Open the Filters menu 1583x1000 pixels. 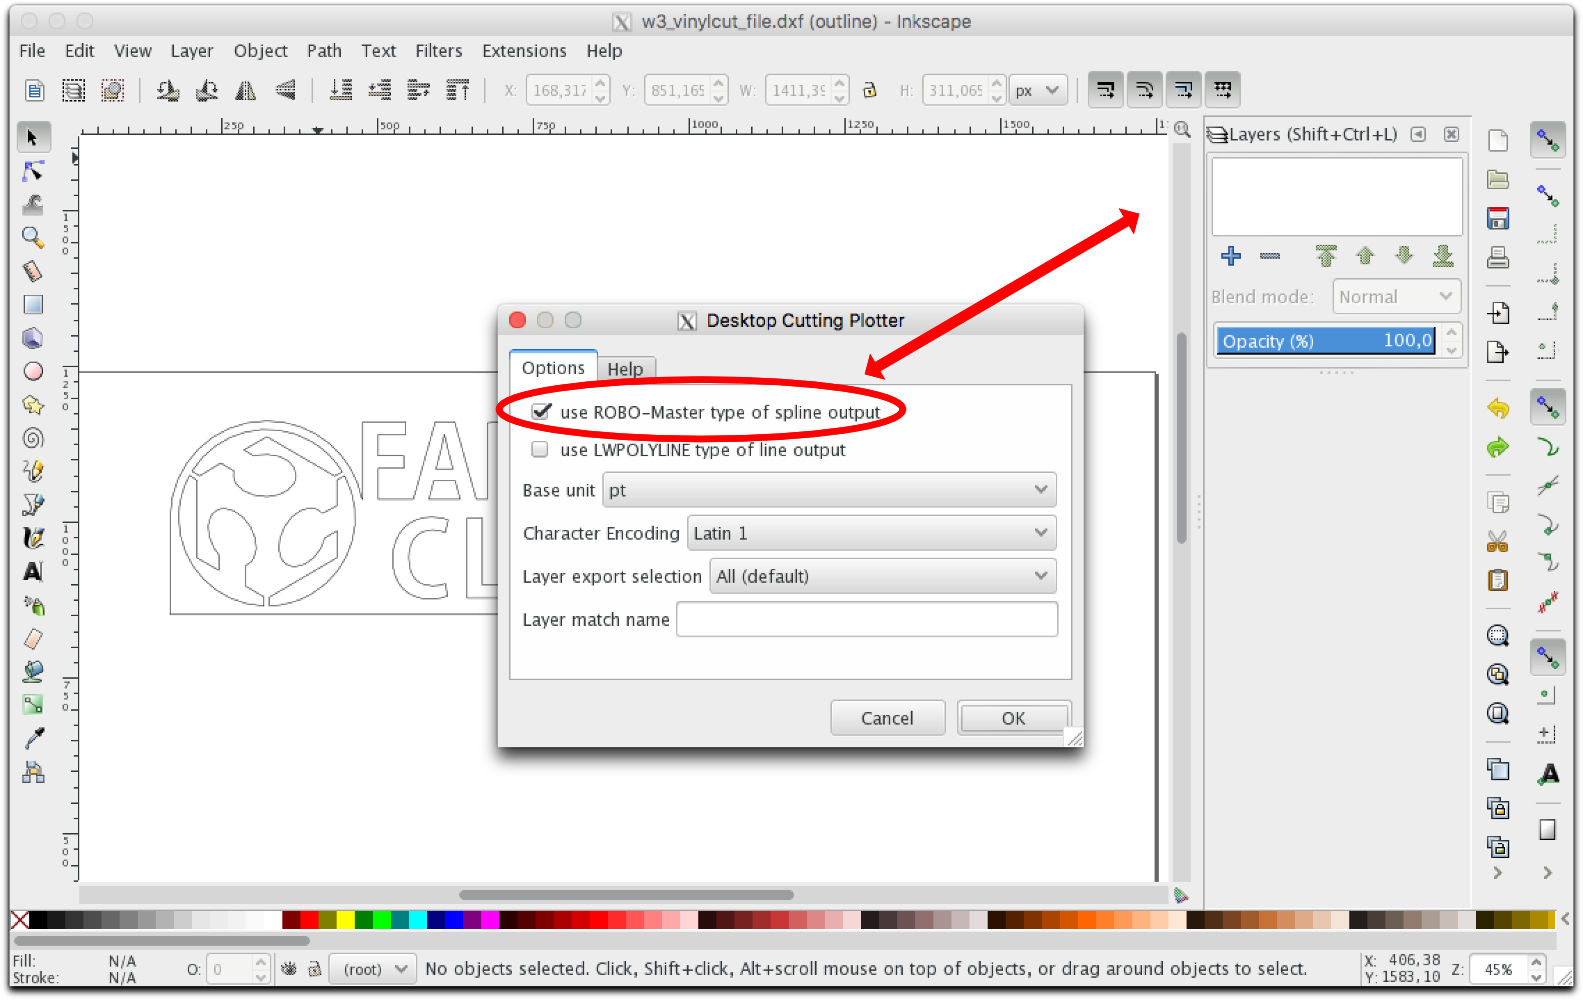[439, 51]
